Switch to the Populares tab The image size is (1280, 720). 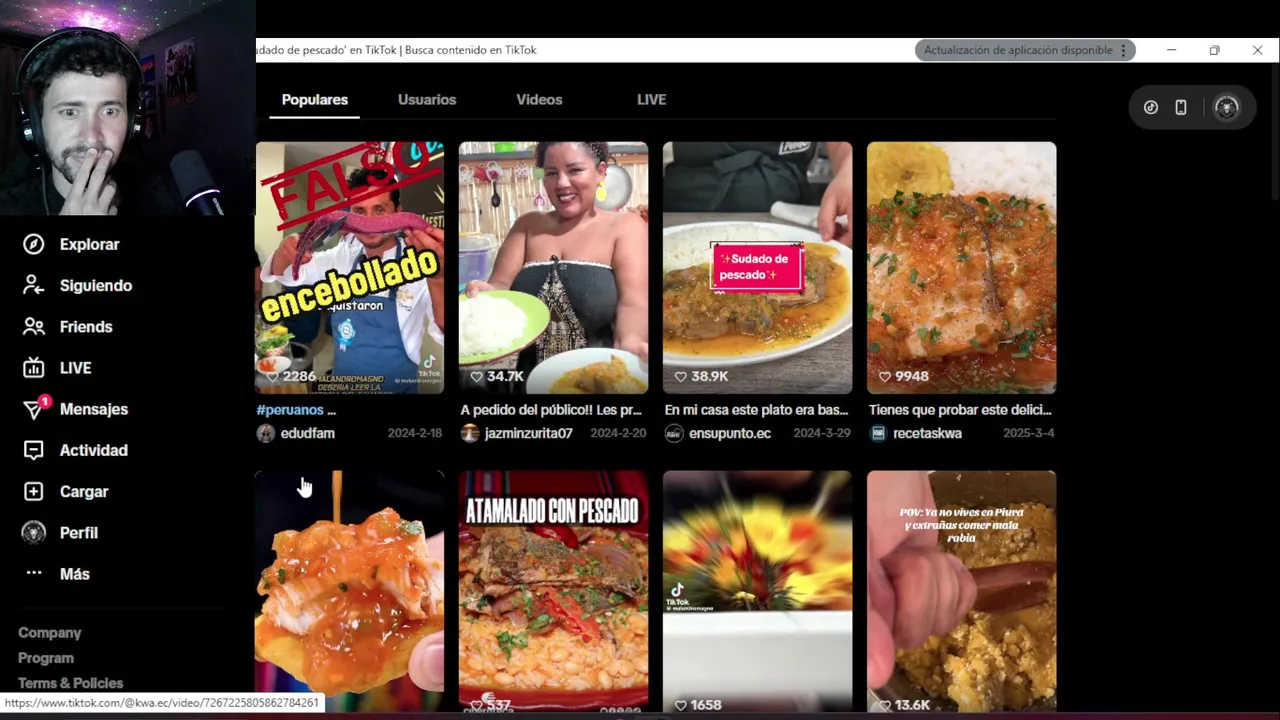pos(315,99)
